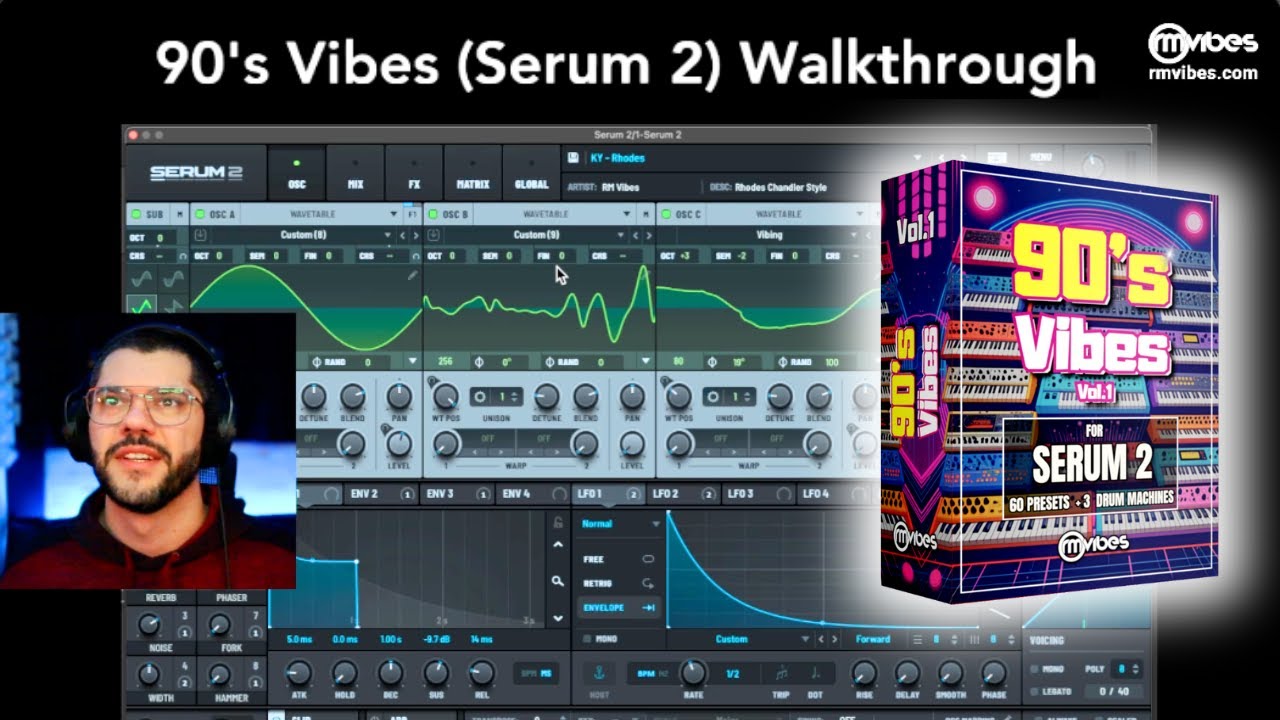Viewport: 1280px width, 720px height.
Task: Select RETRIG LFO trigger mode
Action: pyautogui.click(x=617, y=583)
